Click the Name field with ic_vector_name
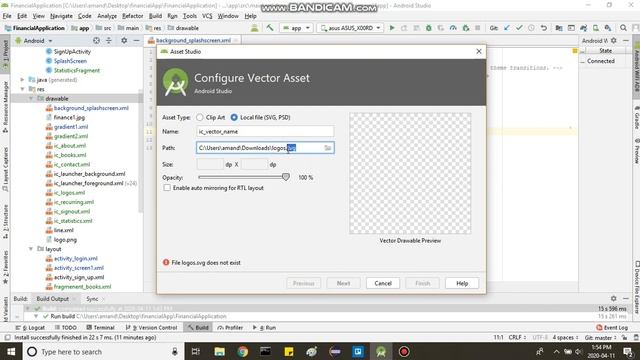 [265, 131]
